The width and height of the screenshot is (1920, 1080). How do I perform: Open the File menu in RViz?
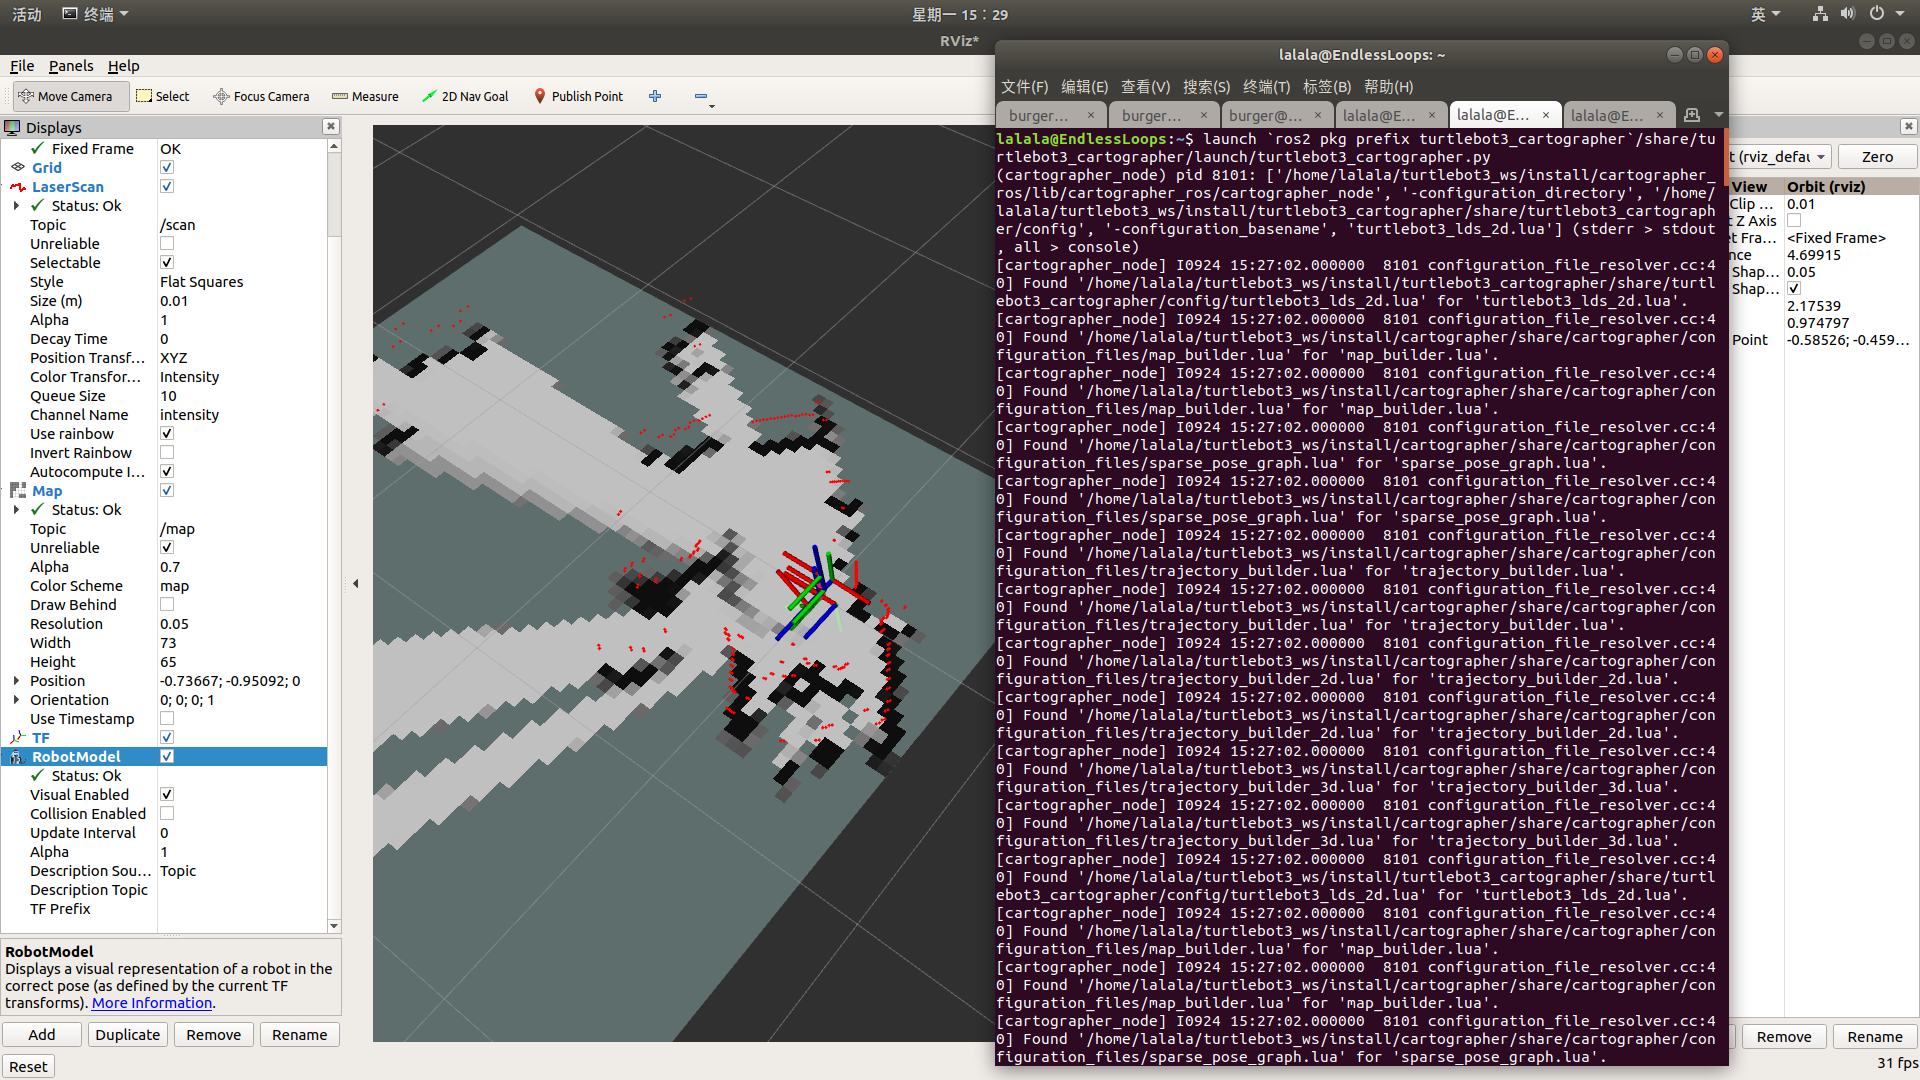[x=22, y=66]
